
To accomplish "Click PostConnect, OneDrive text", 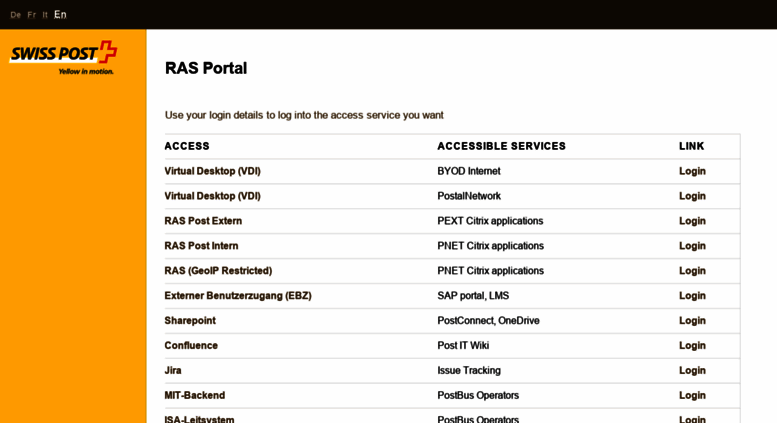I will point(488,320).
